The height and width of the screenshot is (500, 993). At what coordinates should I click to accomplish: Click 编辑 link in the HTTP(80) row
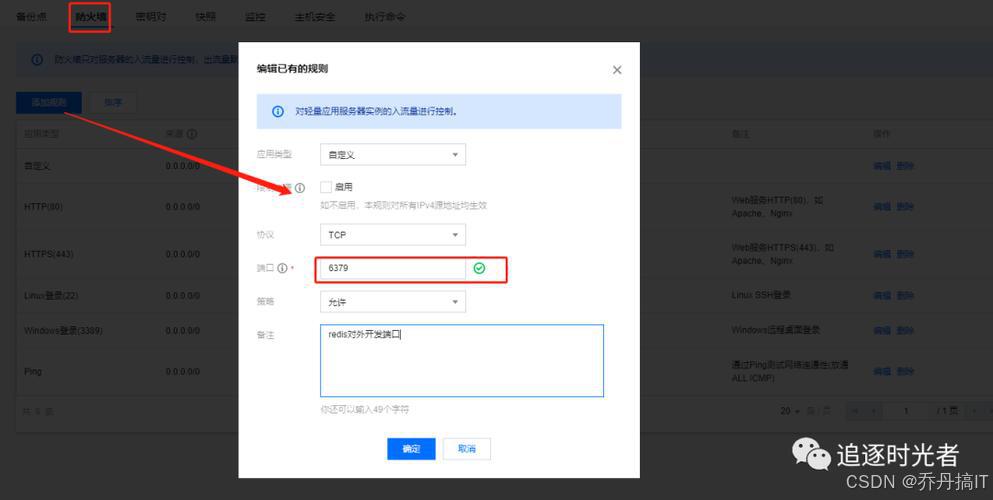point(882,206)
